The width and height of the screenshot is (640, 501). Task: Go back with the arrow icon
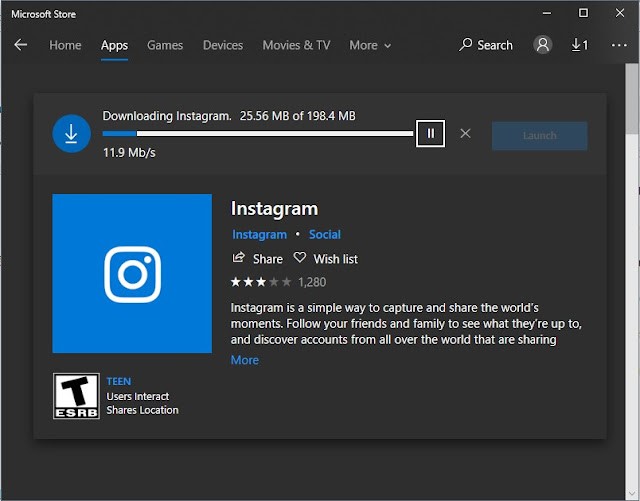coord(20,45)
